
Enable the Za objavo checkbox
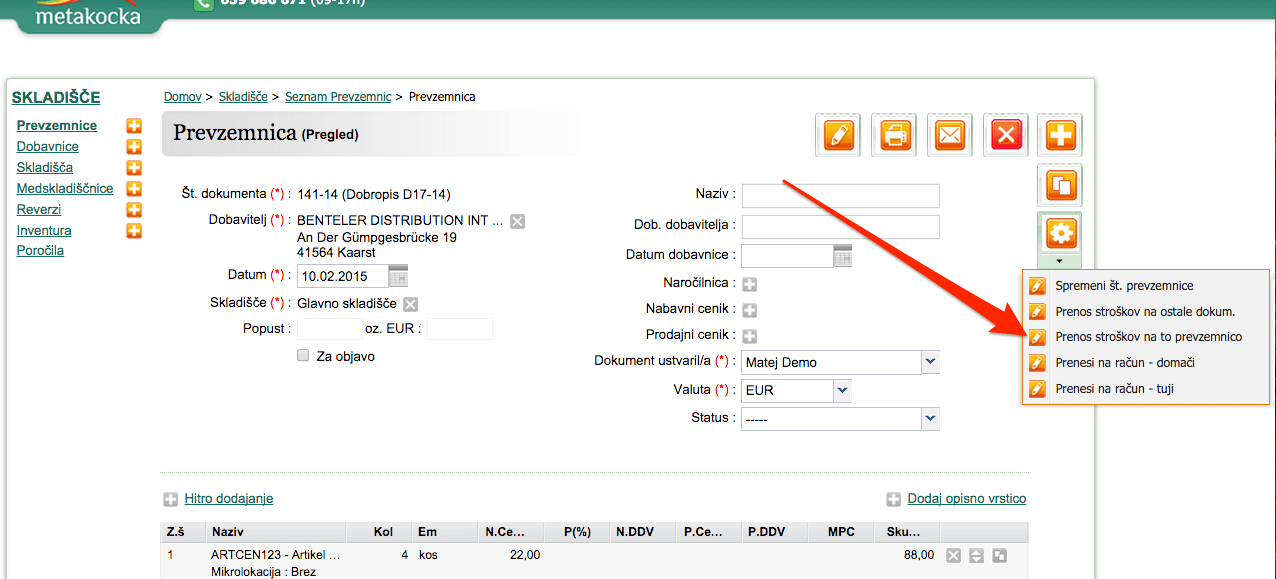303,355
